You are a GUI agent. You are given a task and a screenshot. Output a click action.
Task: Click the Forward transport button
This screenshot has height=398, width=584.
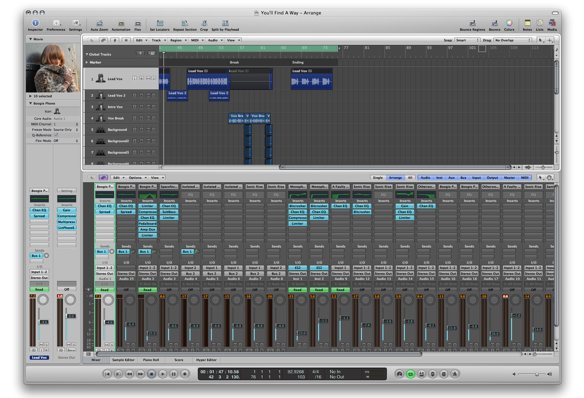140,374
